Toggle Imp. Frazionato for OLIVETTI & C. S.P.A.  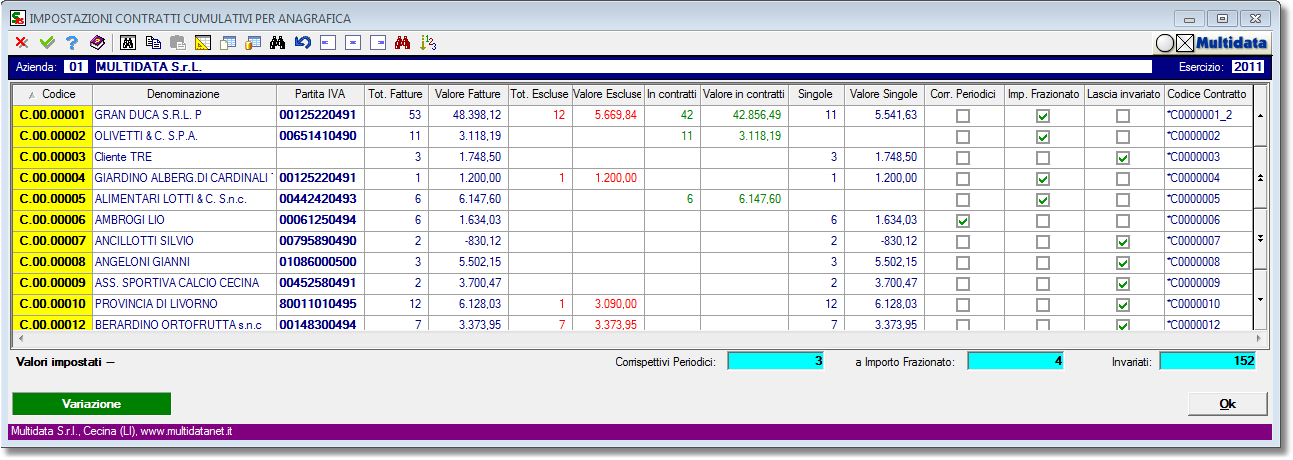coord(1043,137)
